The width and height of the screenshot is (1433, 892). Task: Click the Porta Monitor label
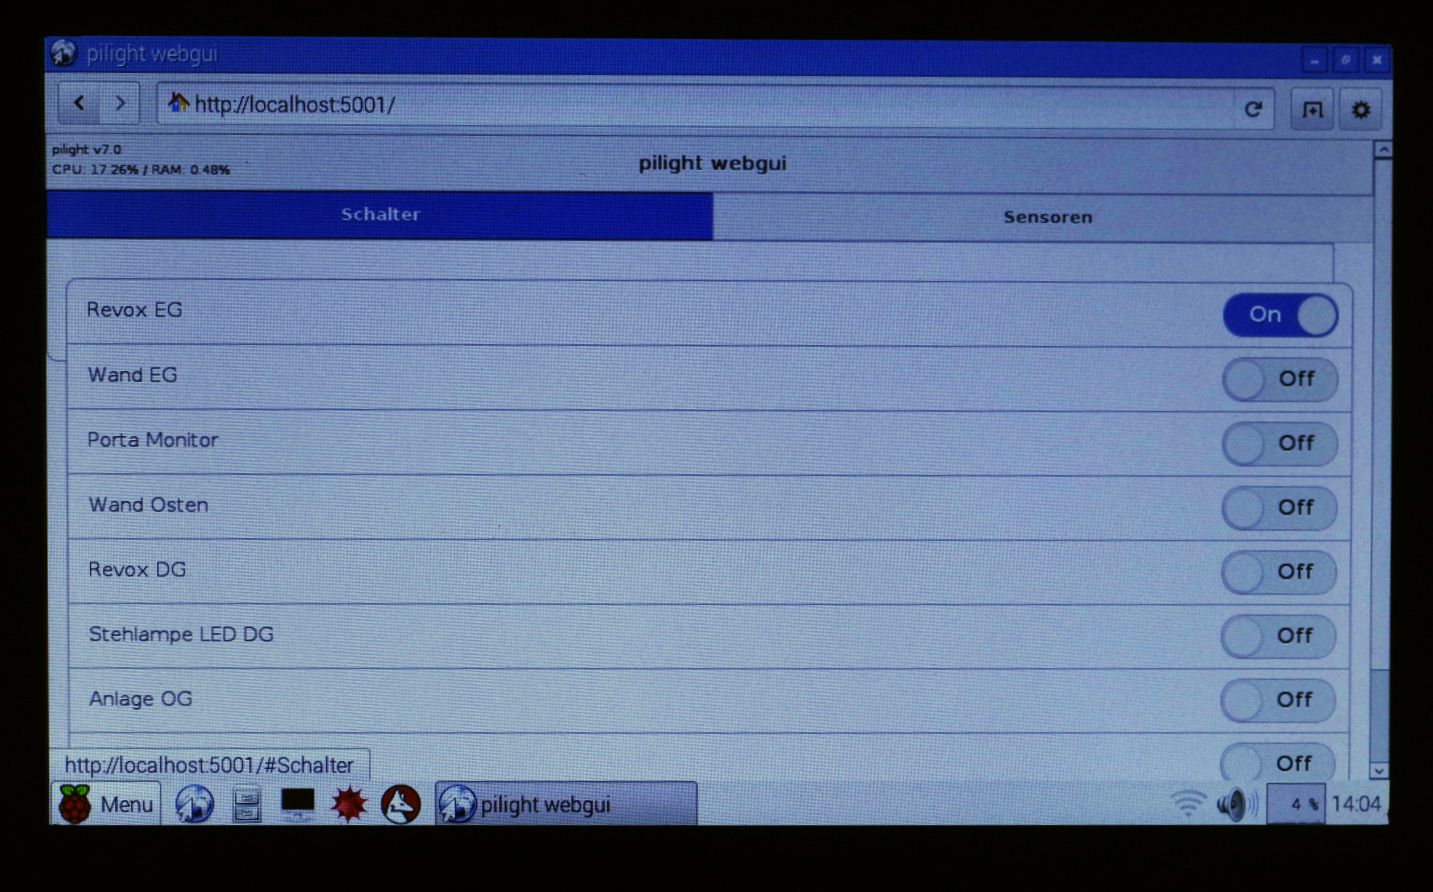click(x=152, y=440)
